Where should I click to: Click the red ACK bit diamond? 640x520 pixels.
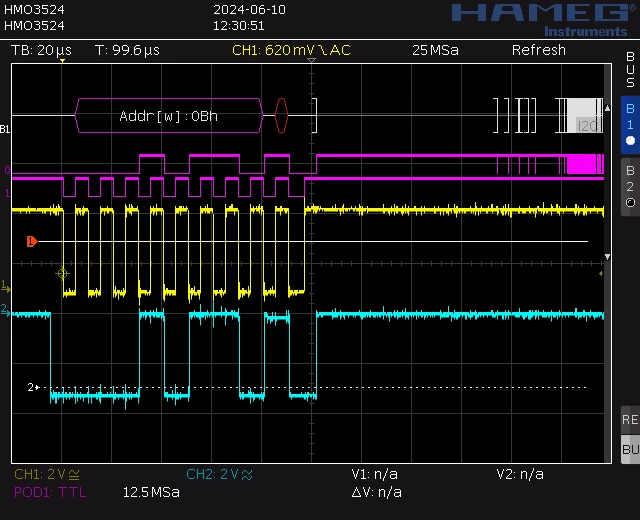click(281, 116)
